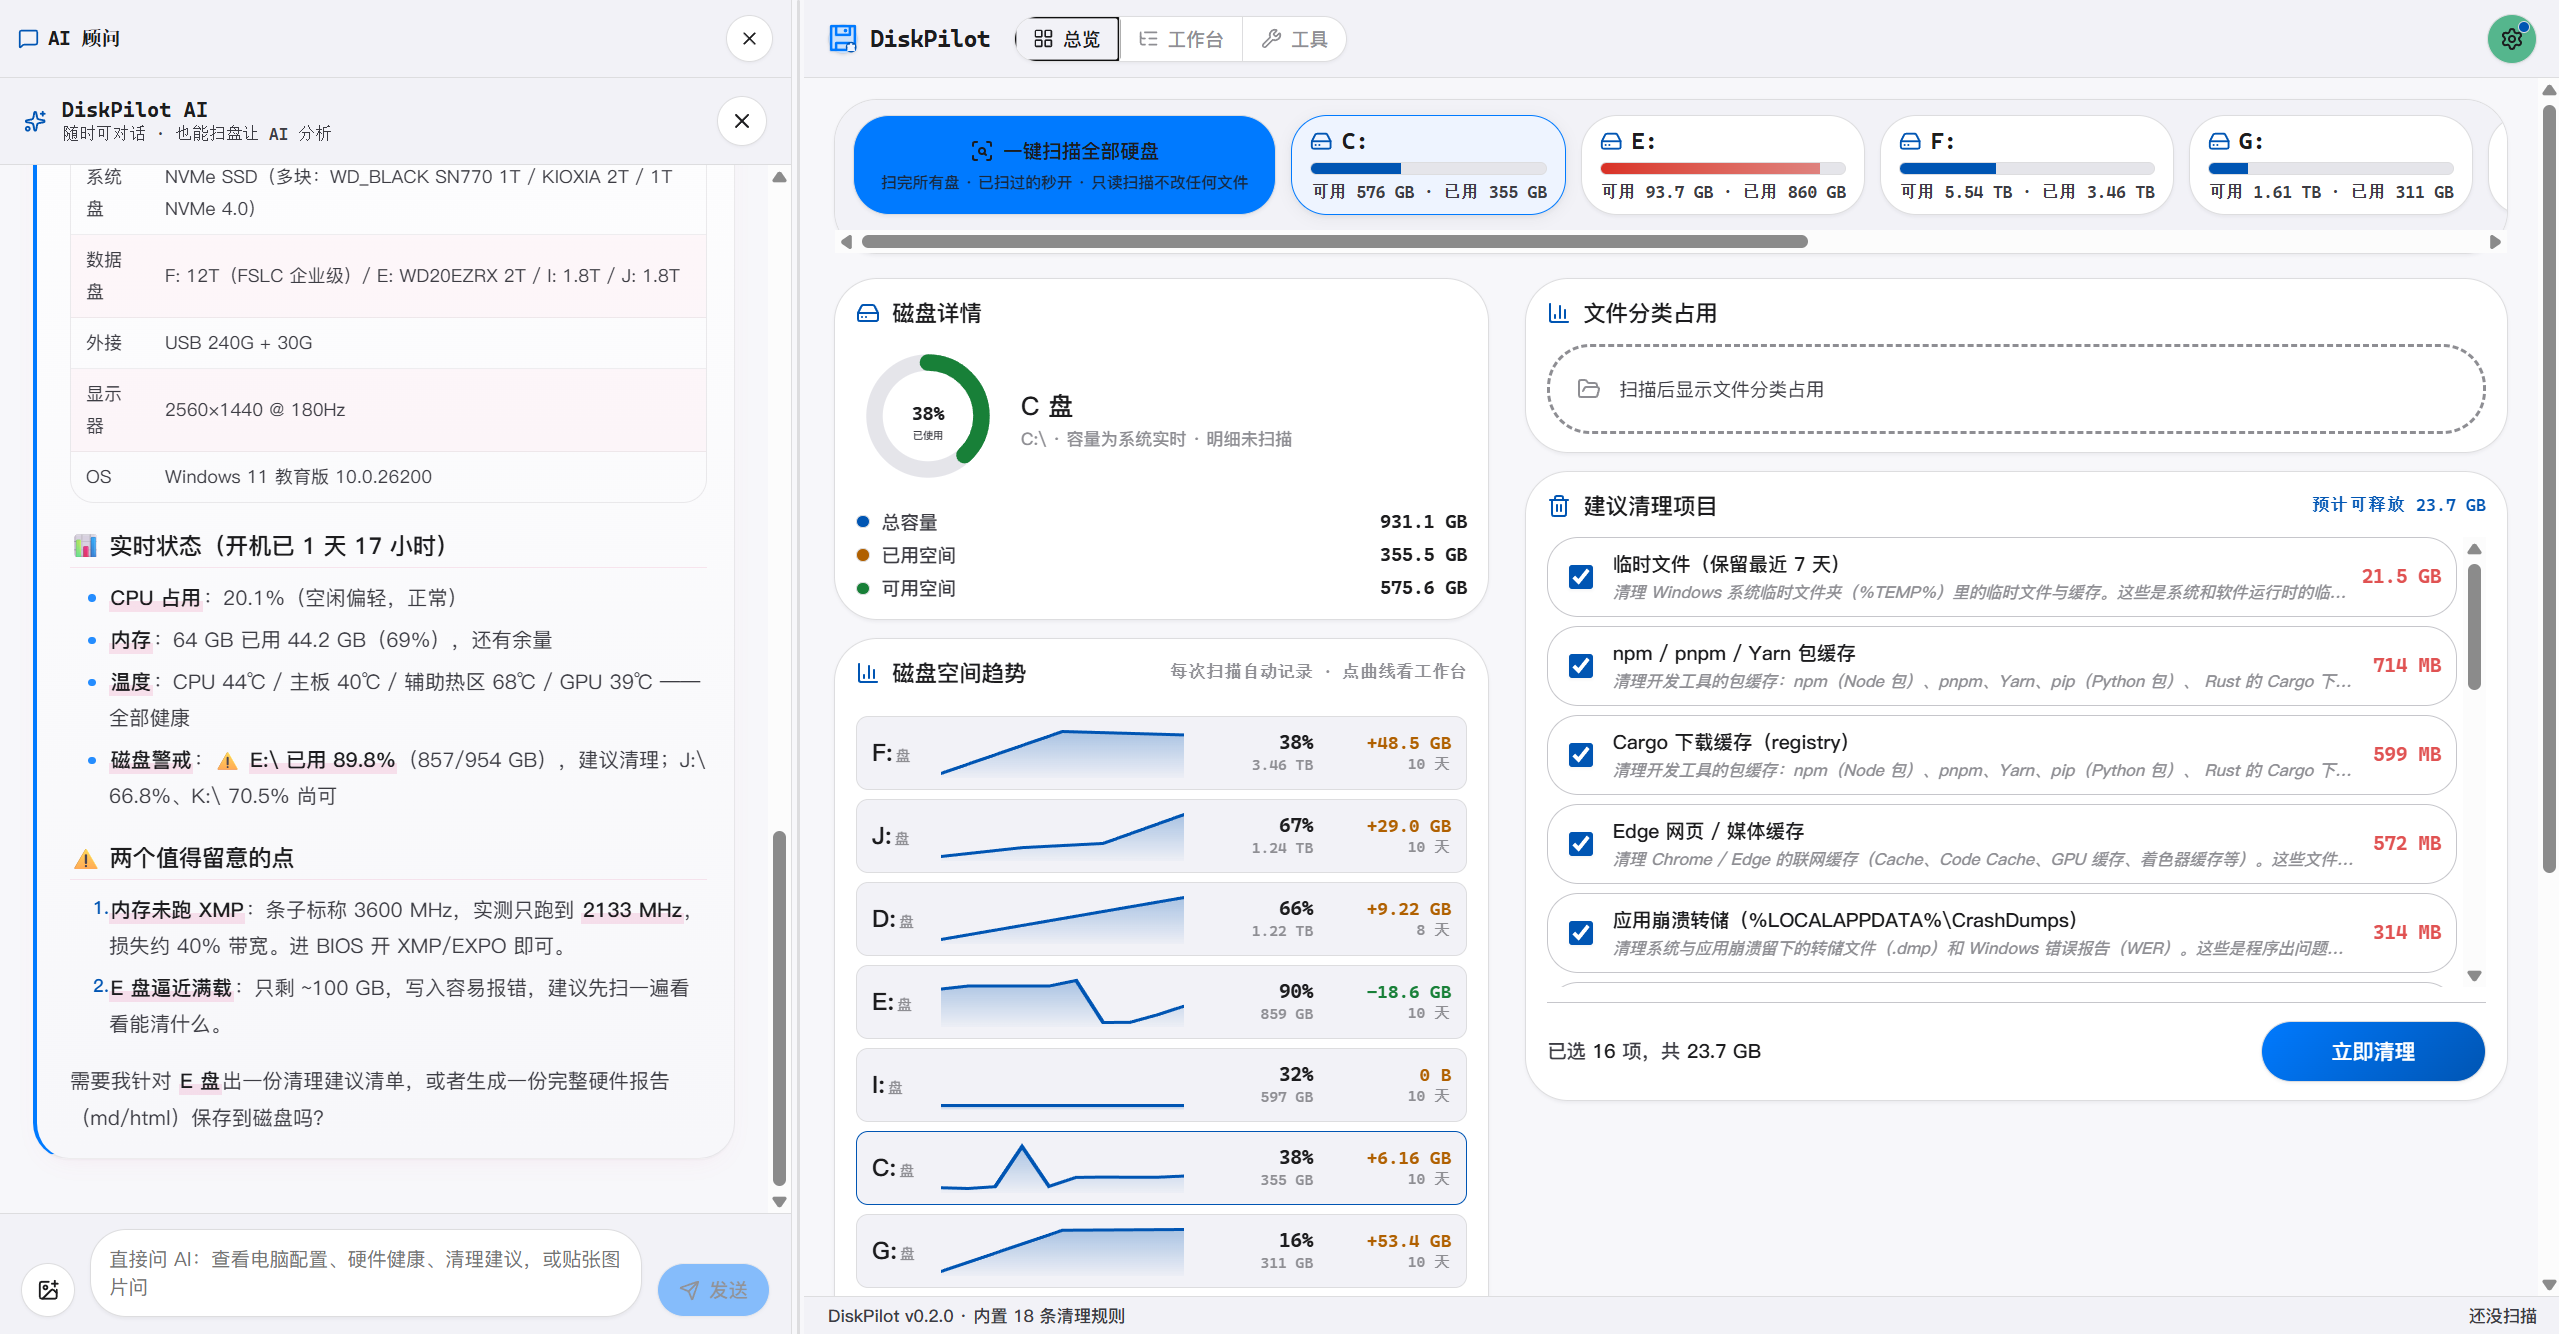This screenshot has width=2559, height=1334.
Task: Switch to the 工作台 tab
Action: (x=1181, y=39)
